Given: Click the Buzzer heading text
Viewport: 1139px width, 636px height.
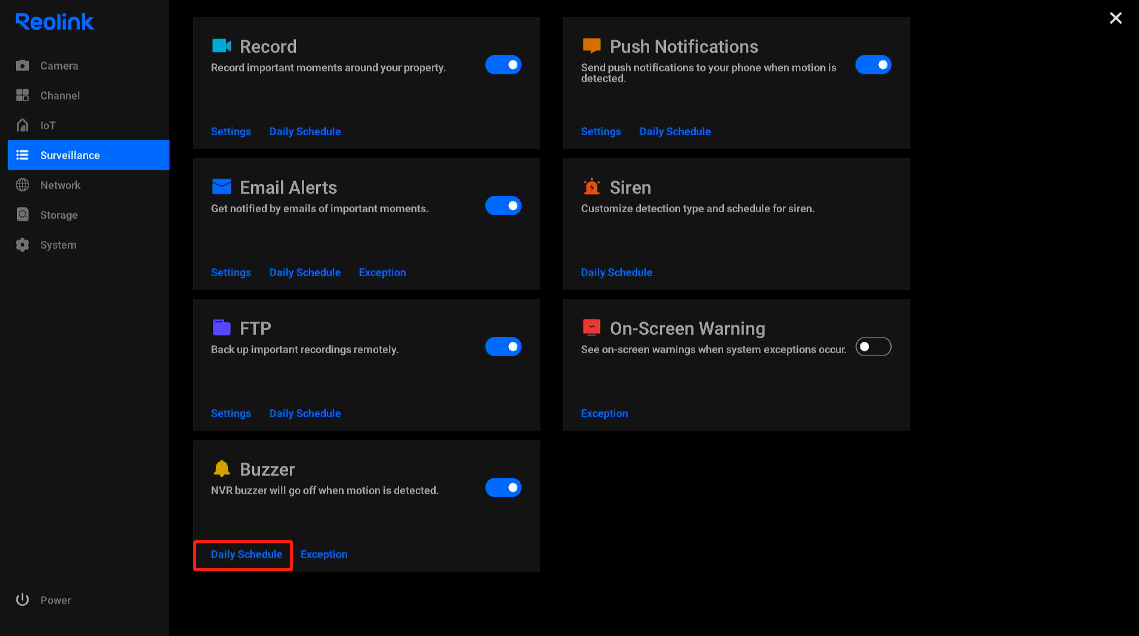Looking at the screenshot, I should click(267, 469).
